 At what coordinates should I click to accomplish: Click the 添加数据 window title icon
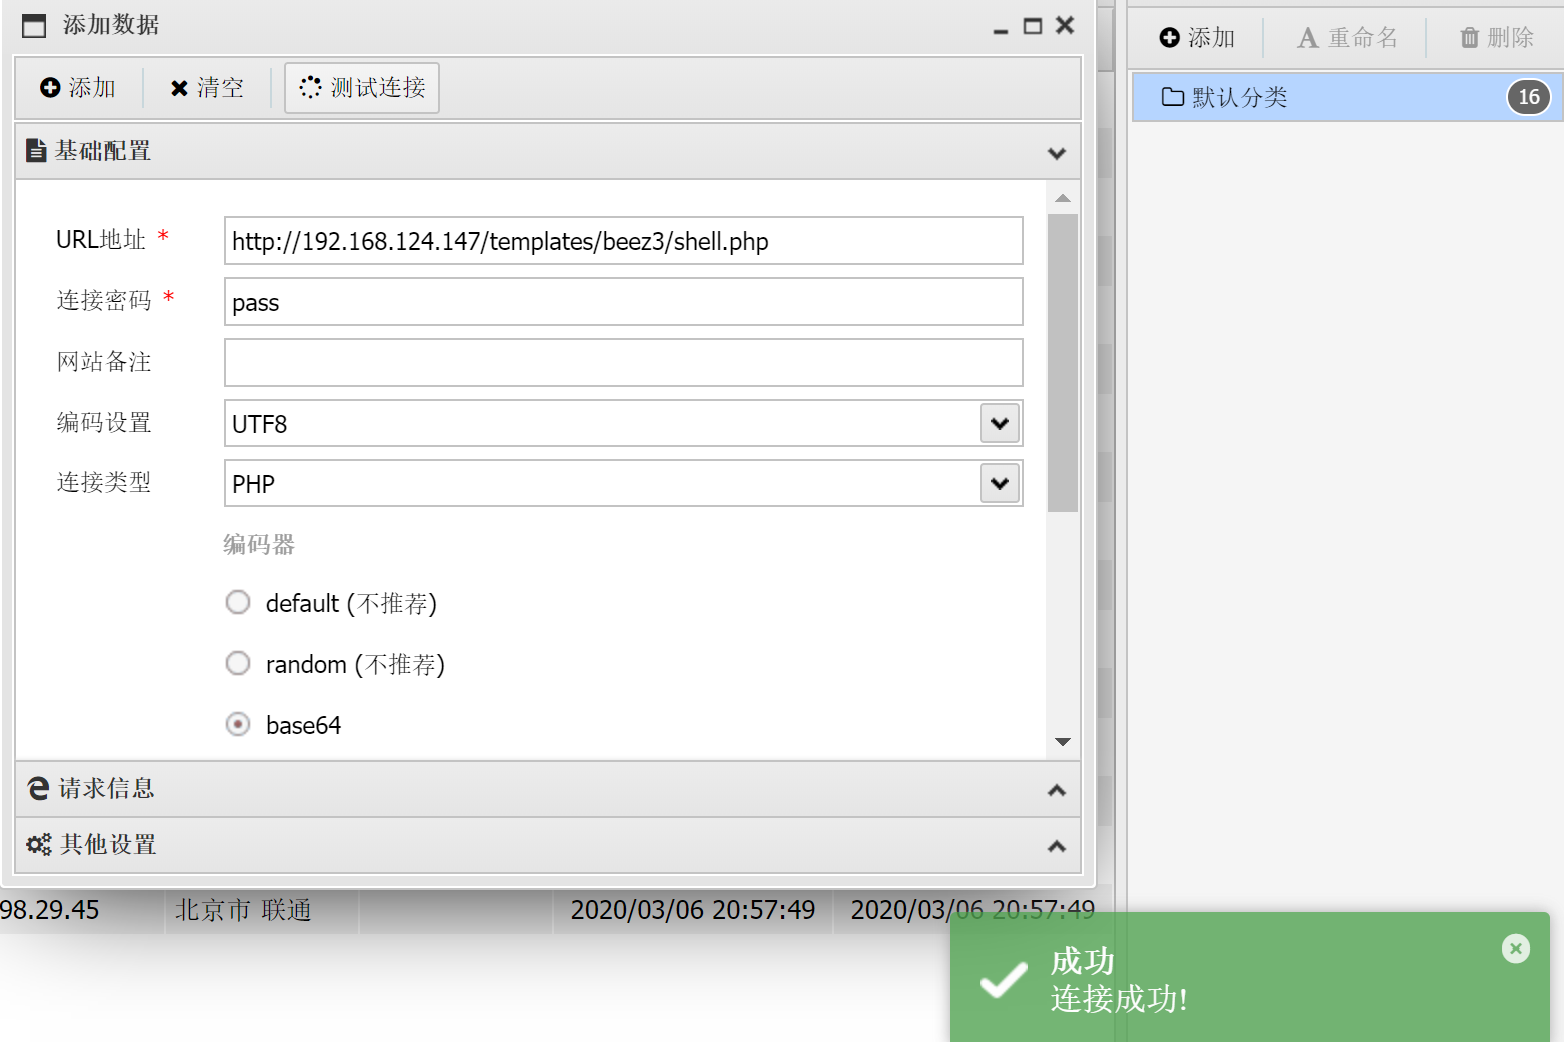click(x=34, y=26)
